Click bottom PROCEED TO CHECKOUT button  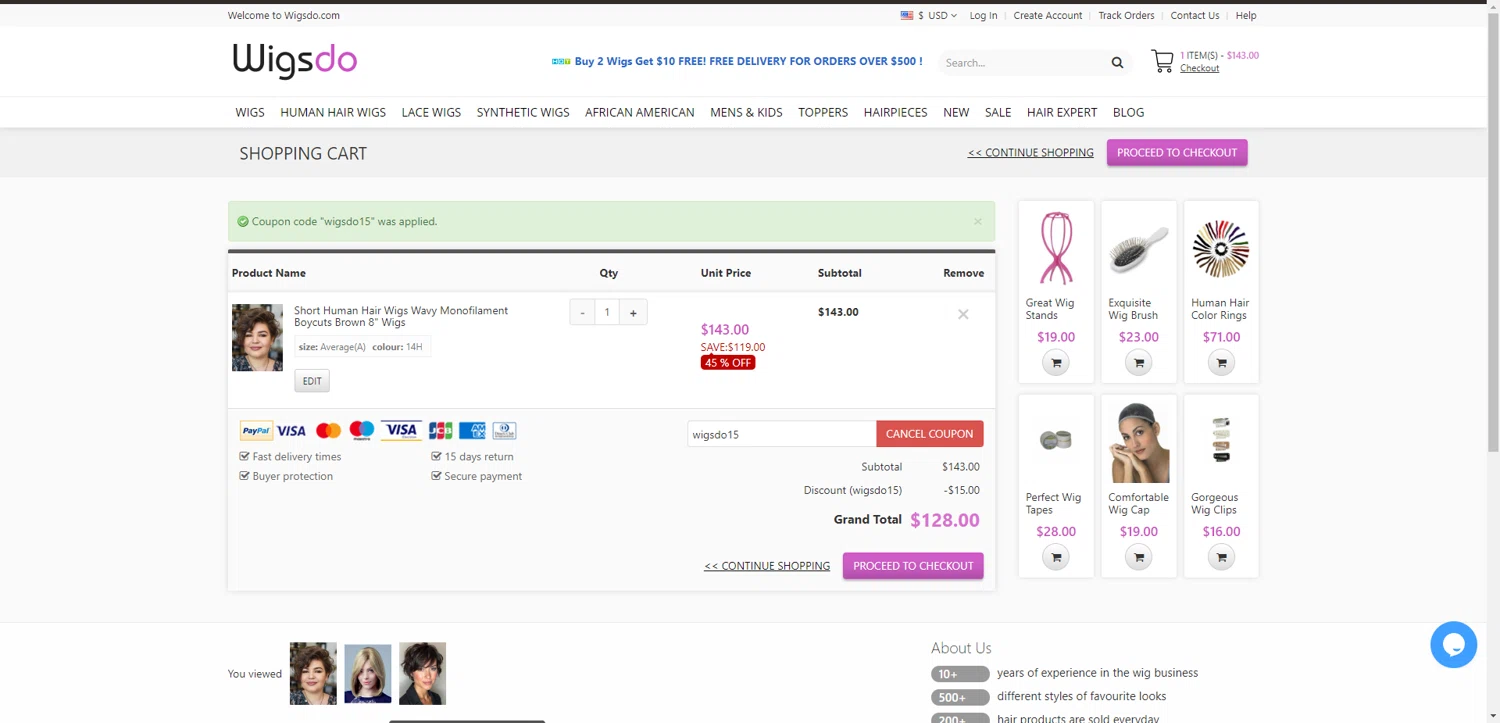[x=913, y=566]
